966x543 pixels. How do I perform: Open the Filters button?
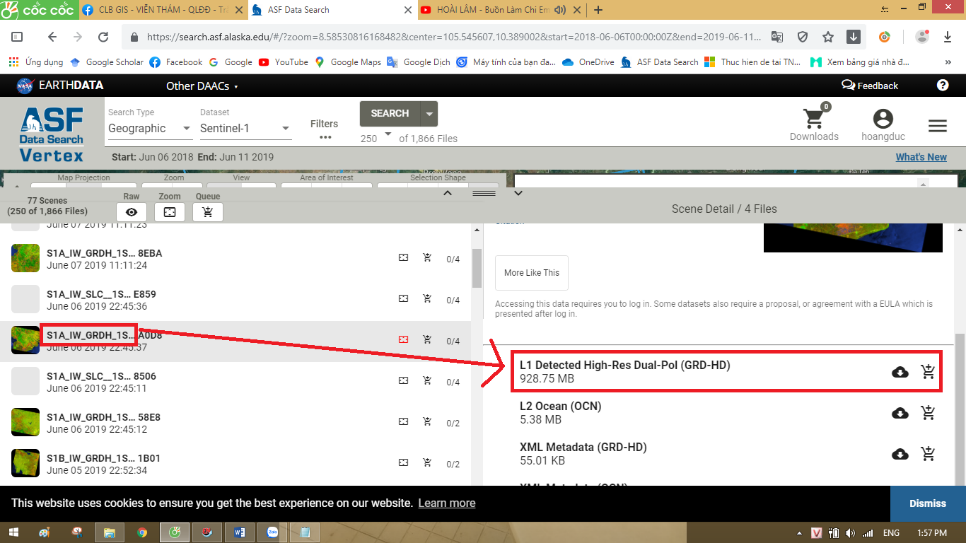[324, 129]
